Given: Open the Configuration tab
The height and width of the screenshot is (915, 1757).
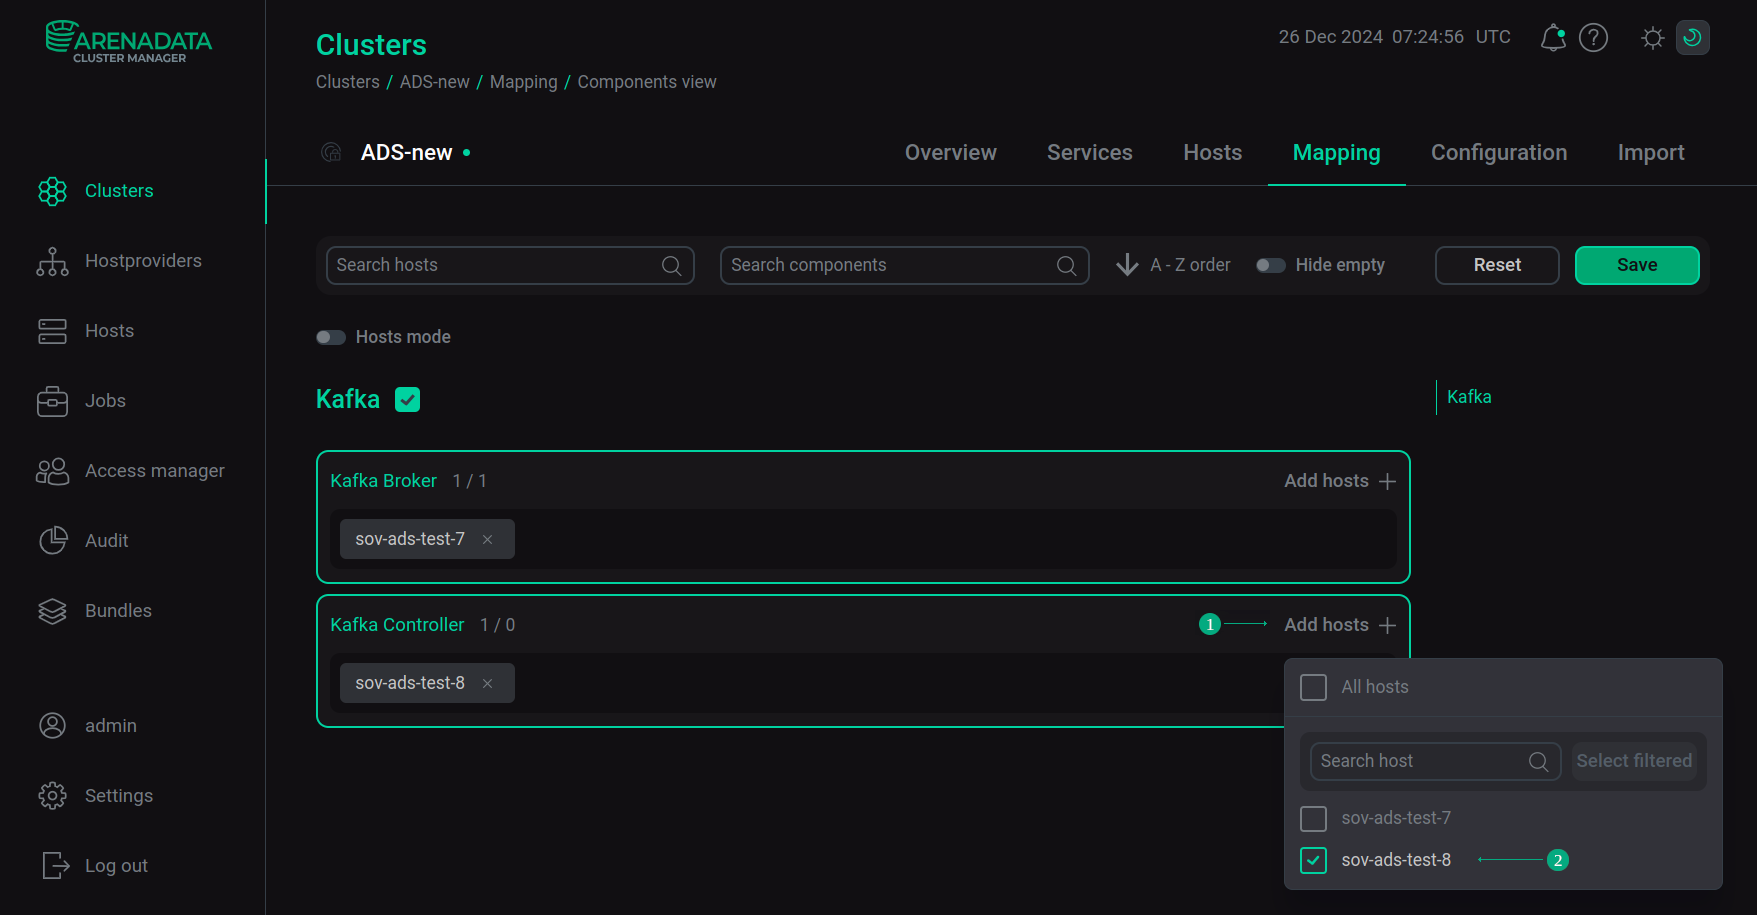Looking at the screenshot, I should (x=1499, y=153).
